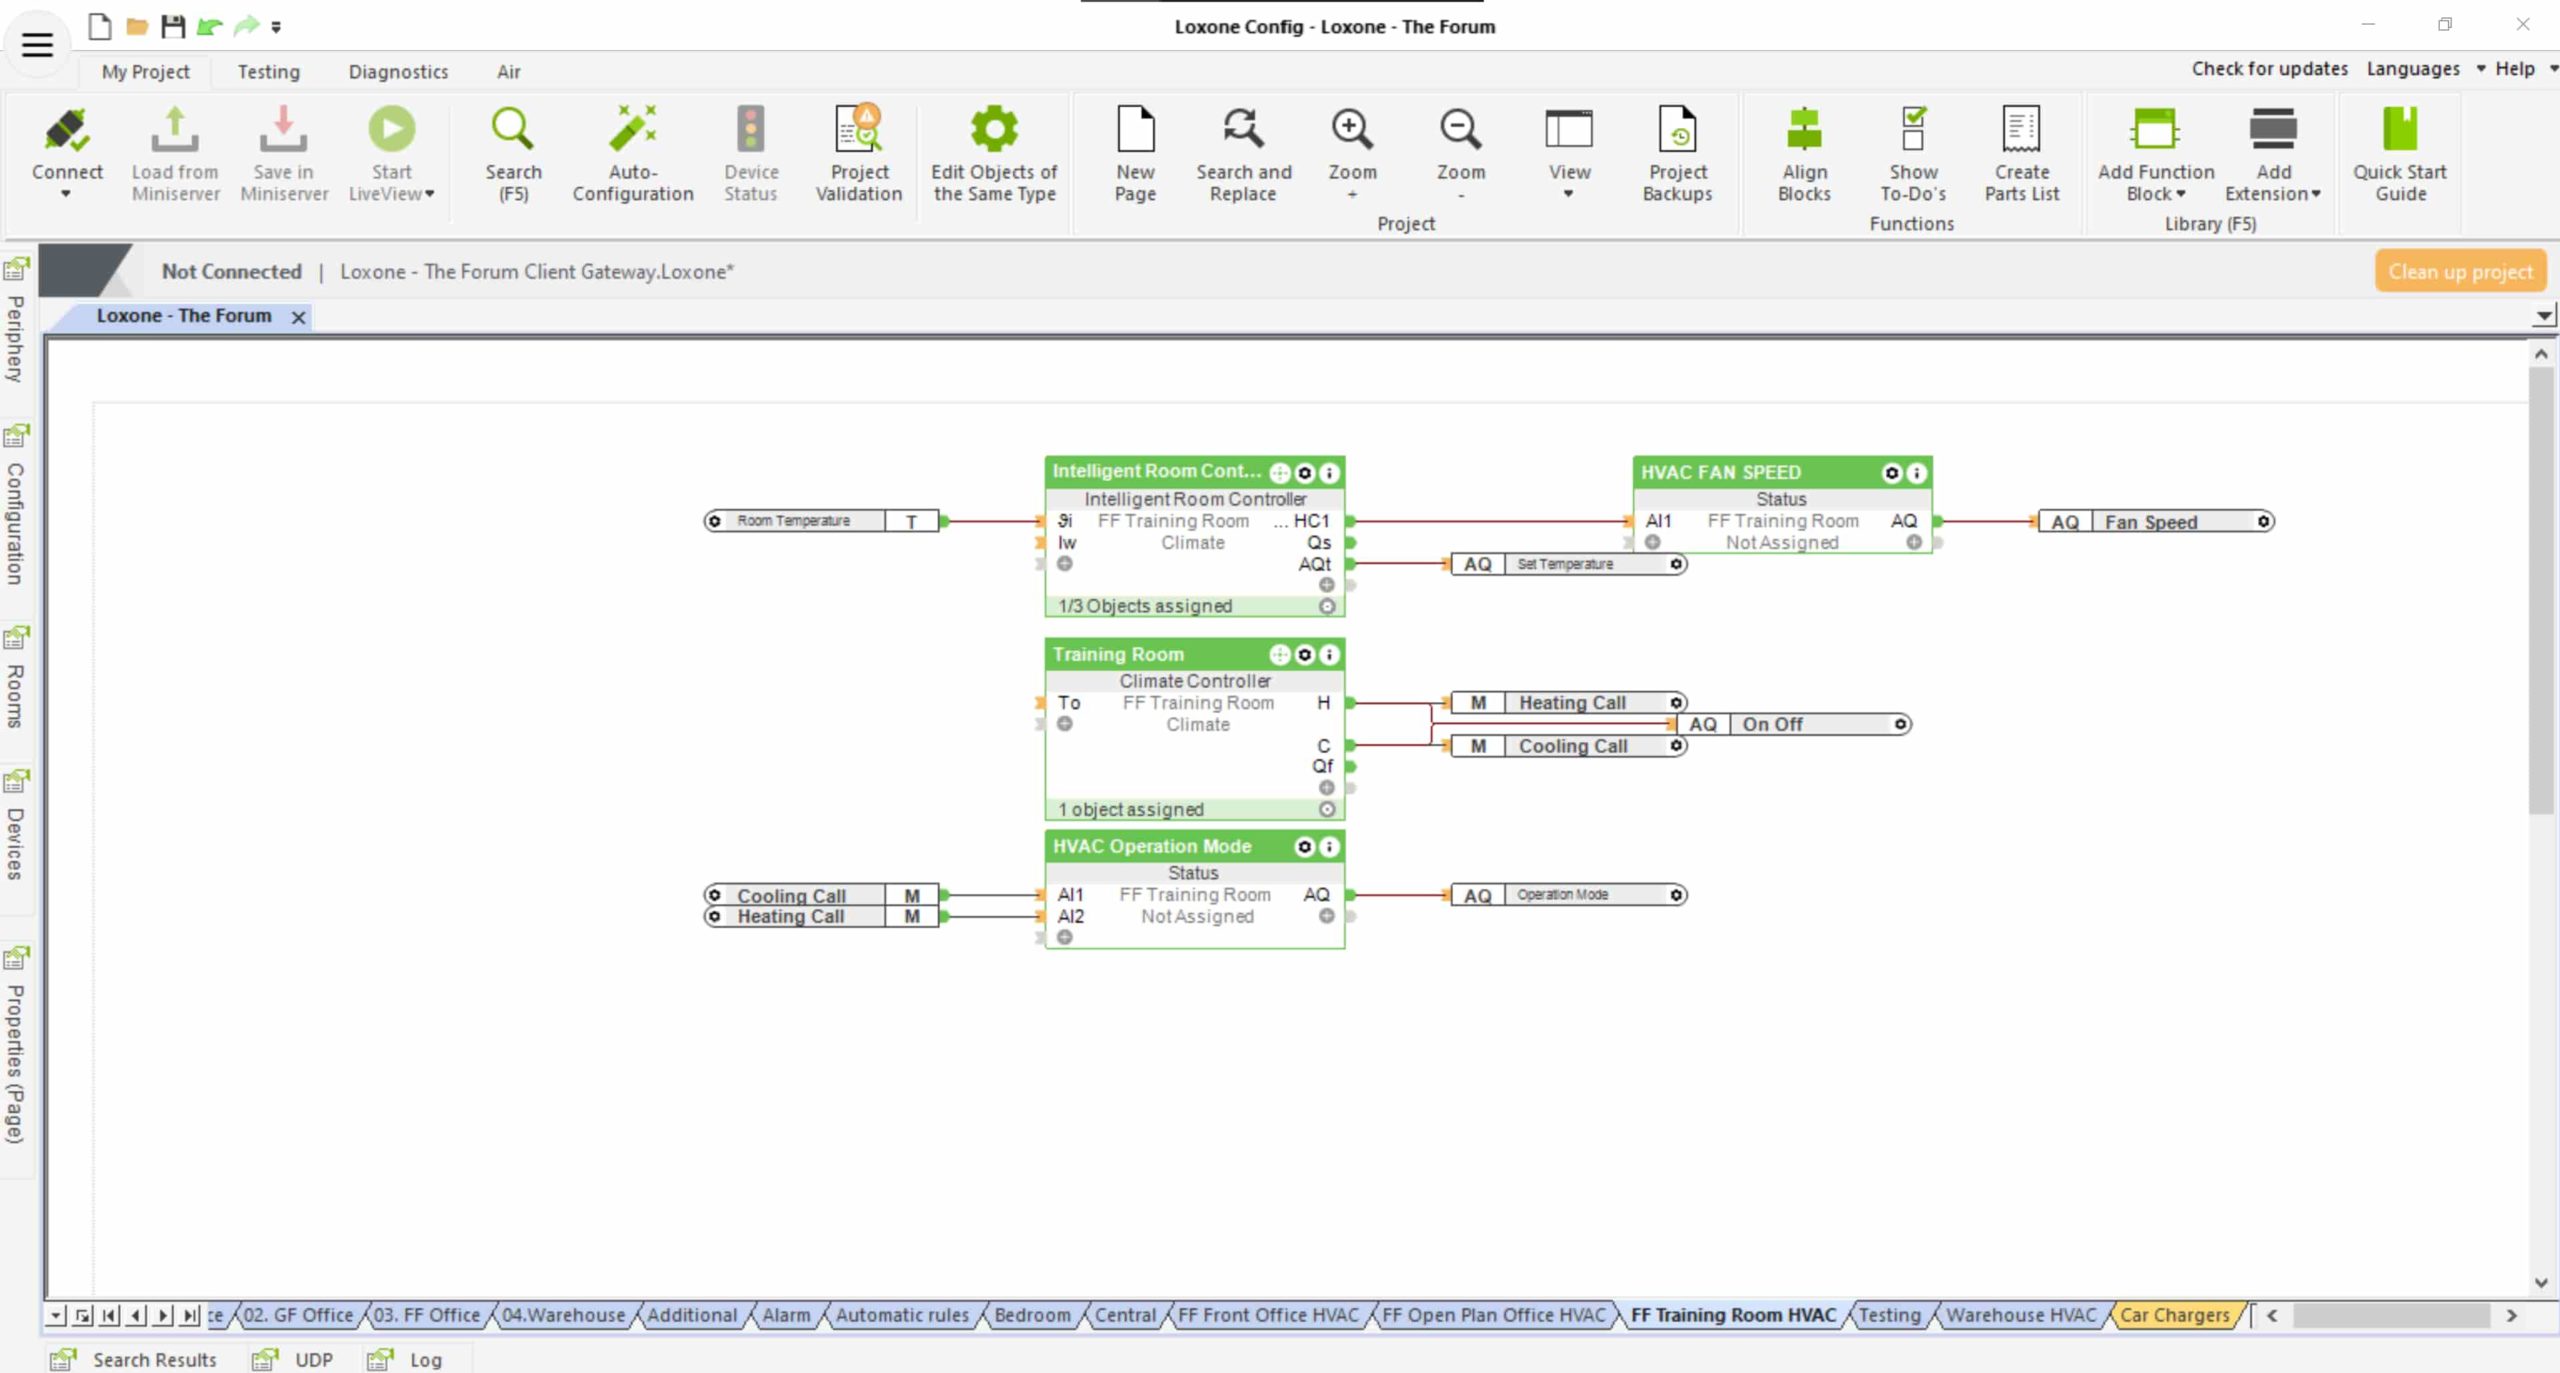The image size is (2560, 1373).
Task: Select the Connect tool
Action: 67,152
